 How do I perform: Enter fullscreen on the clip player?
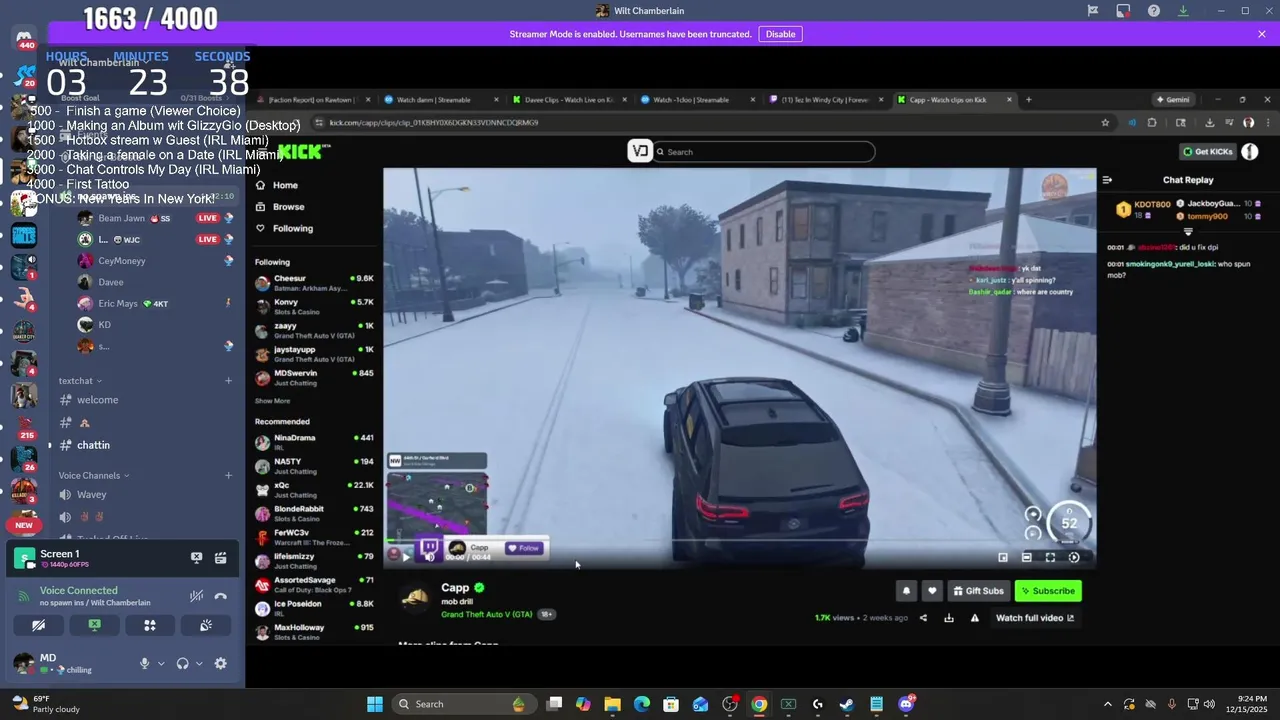[x=1050, y=557]
